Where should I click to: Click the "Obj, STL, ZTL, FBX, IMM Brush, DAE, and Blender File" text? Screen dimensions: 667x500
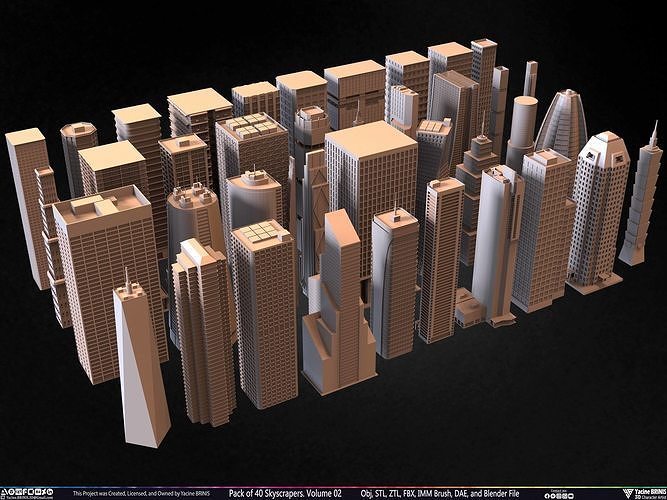click(x=440, y=494)
